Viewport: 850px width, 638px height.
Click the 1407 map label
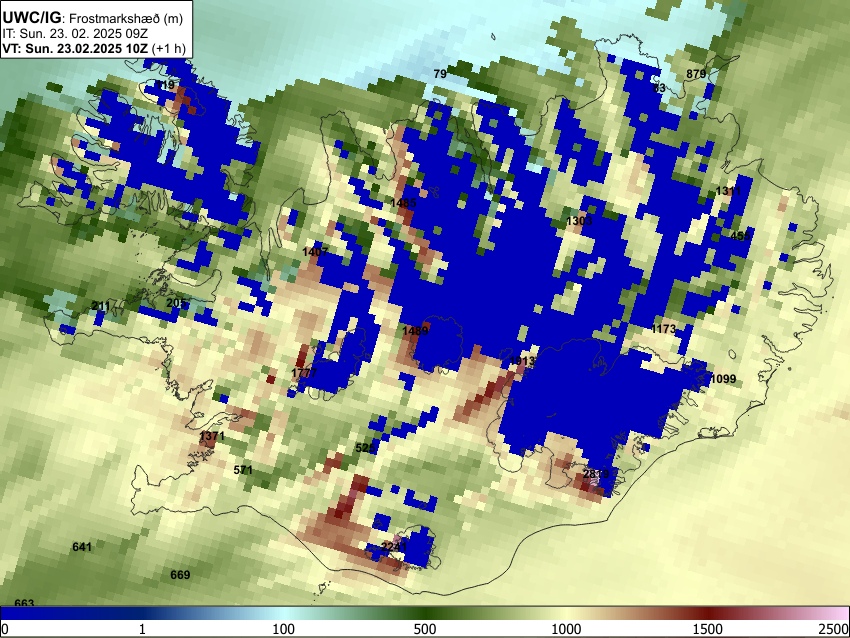[x=315, y=252]
